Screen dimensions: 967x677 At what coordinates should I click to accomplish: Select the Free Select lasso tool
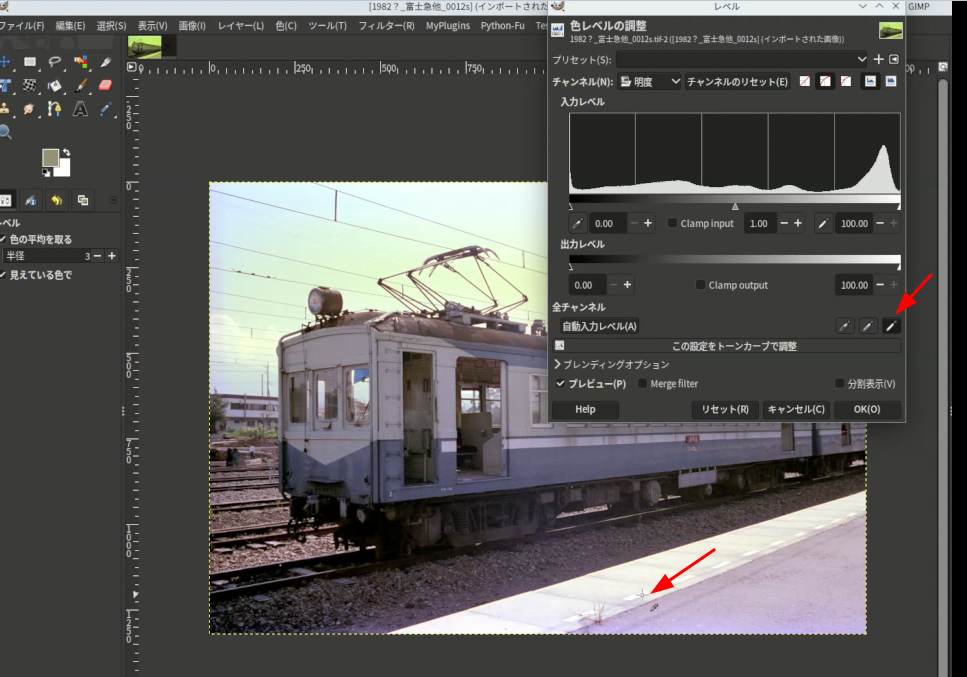(55, 62)
